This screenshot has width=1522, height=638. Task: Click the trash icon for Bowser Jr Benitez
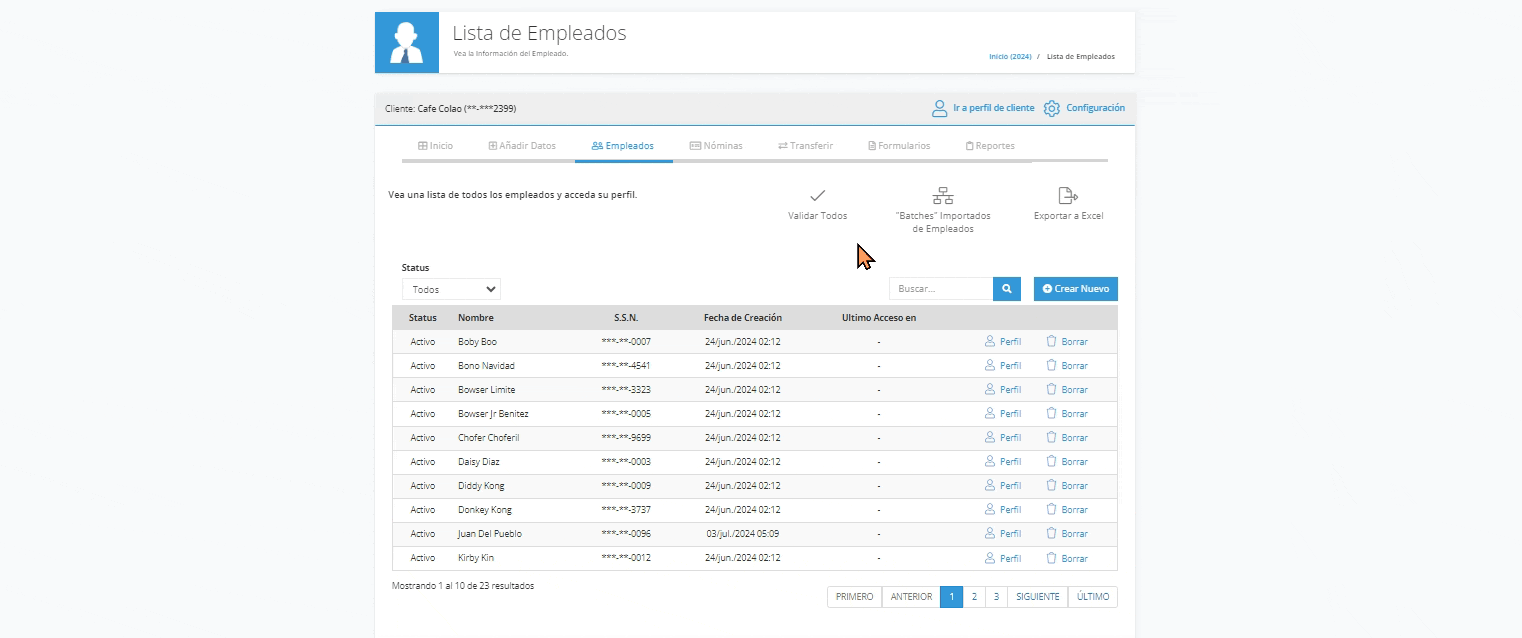click(1051, 413)
